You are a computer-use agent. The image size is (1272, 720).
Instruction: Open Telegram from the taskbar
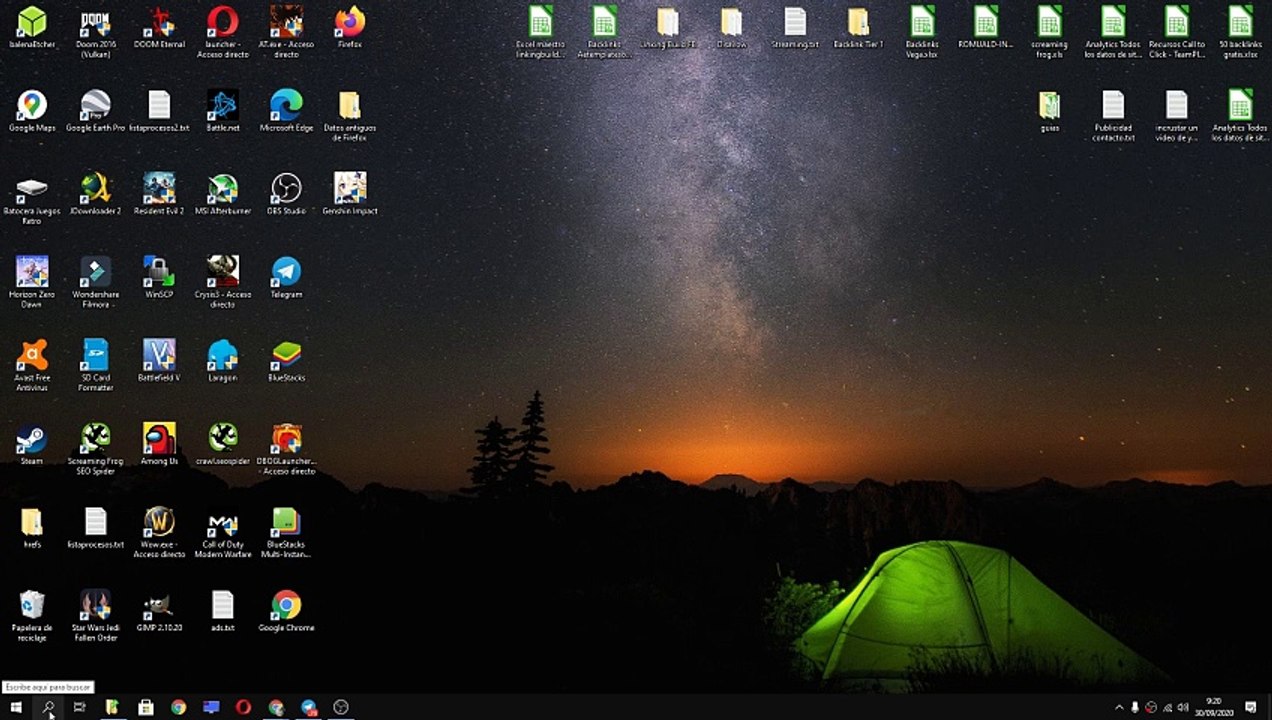tap(308, 707)
